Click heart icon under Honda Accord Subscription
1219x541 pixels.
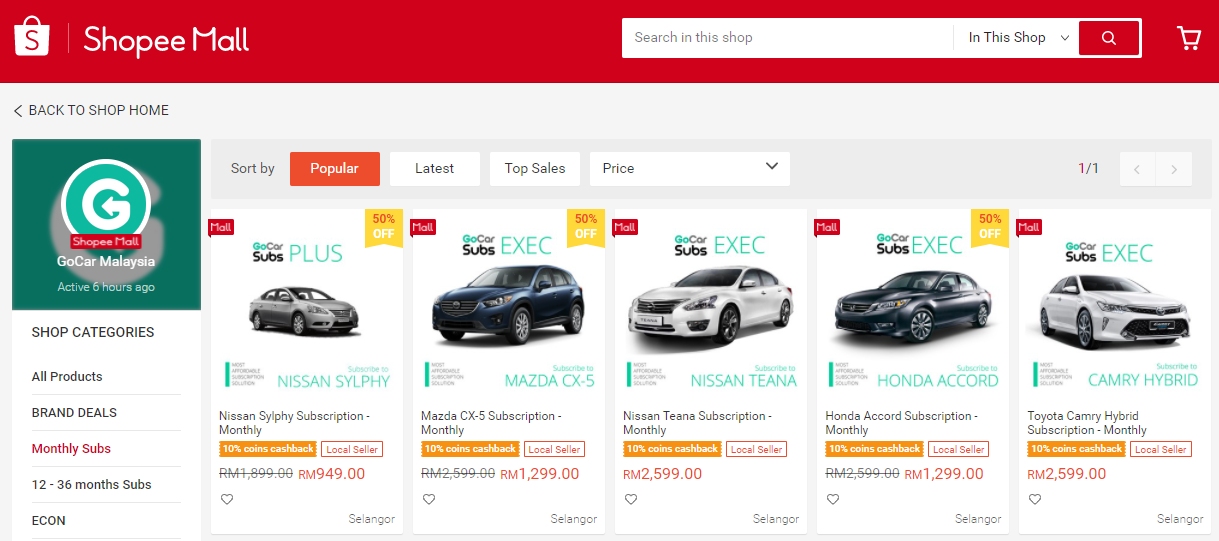[833, 499]
